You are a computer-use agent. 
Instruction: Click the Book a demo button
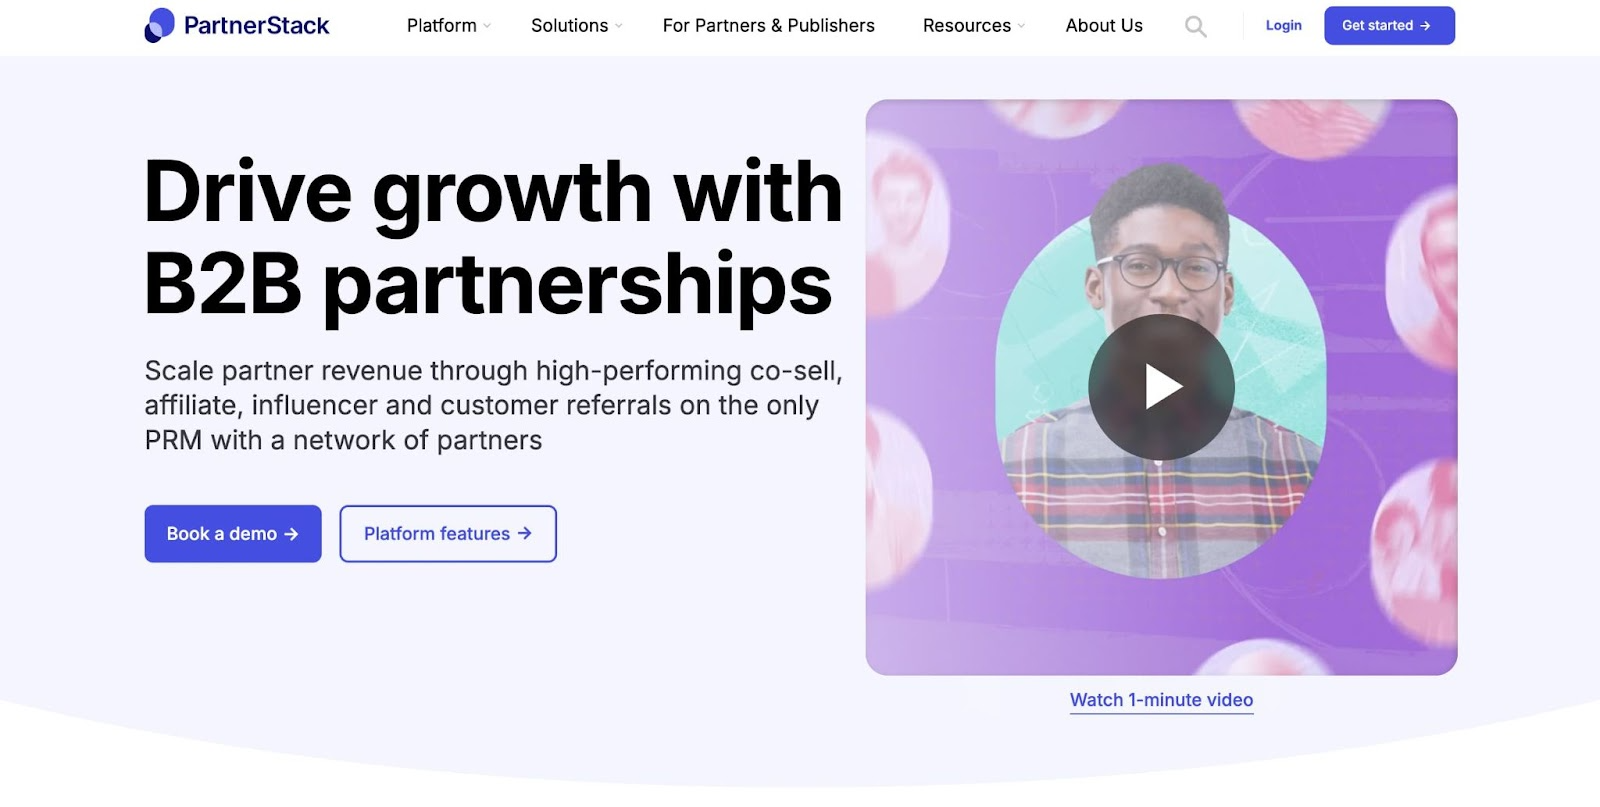(233, 534)
